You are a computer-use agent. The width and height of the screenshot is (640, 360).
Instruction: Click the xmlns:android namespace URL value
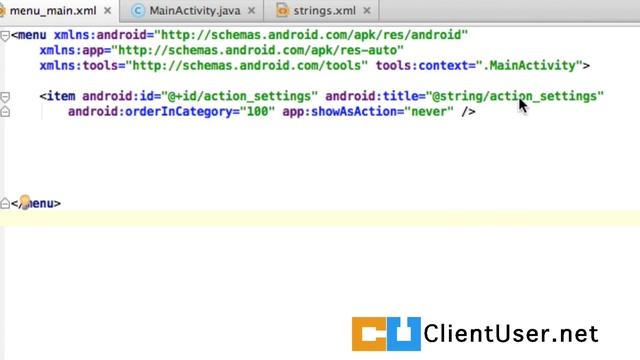[x=311, y=35]
